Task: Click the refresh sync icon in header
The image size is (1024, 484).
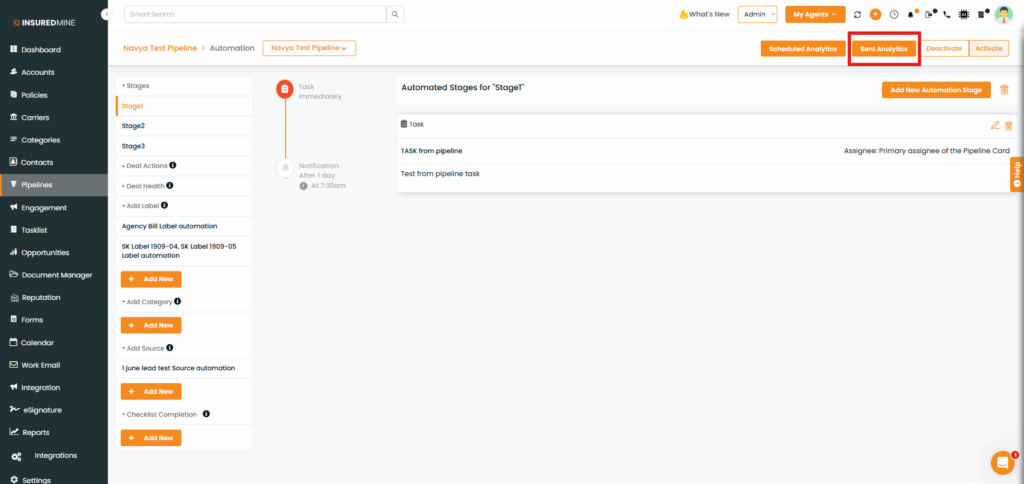Action: tap(857, 15)
